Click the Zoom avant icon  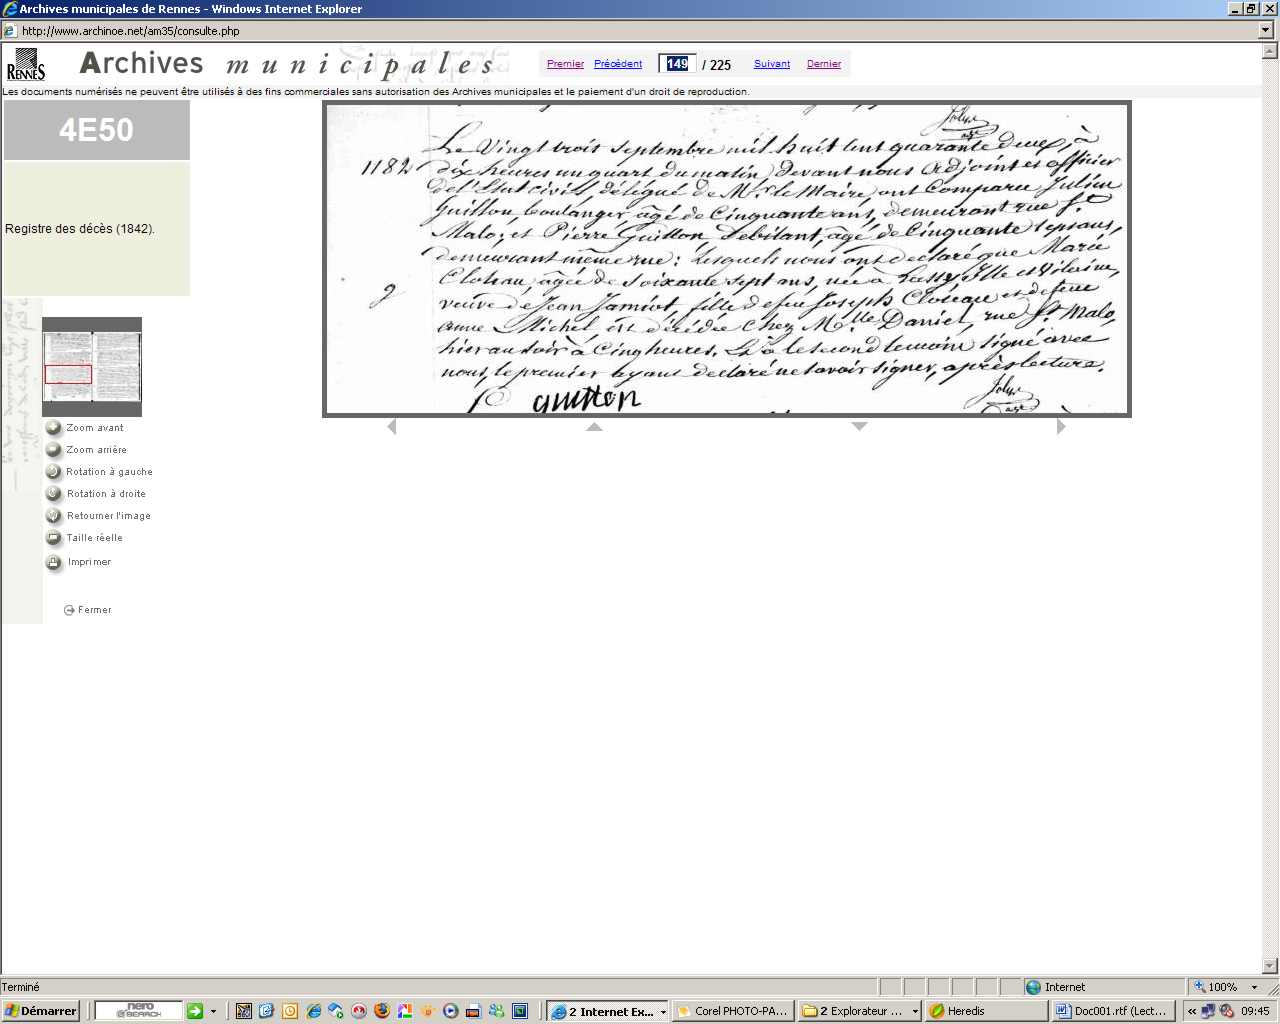click(x=54, y=428)
